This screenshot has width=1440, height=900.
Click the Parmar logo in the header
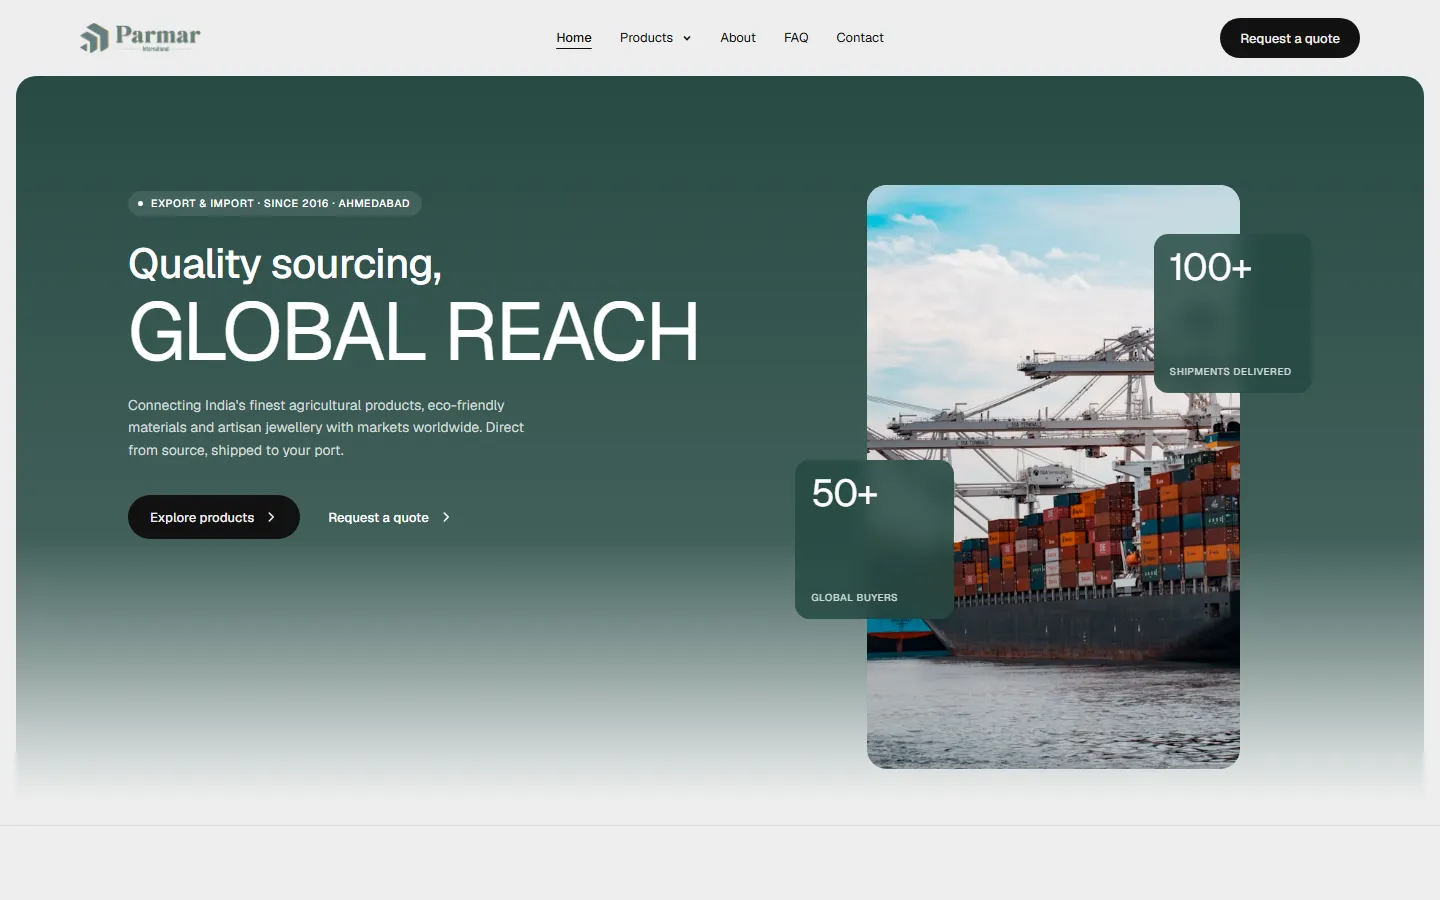click(140, 38)
